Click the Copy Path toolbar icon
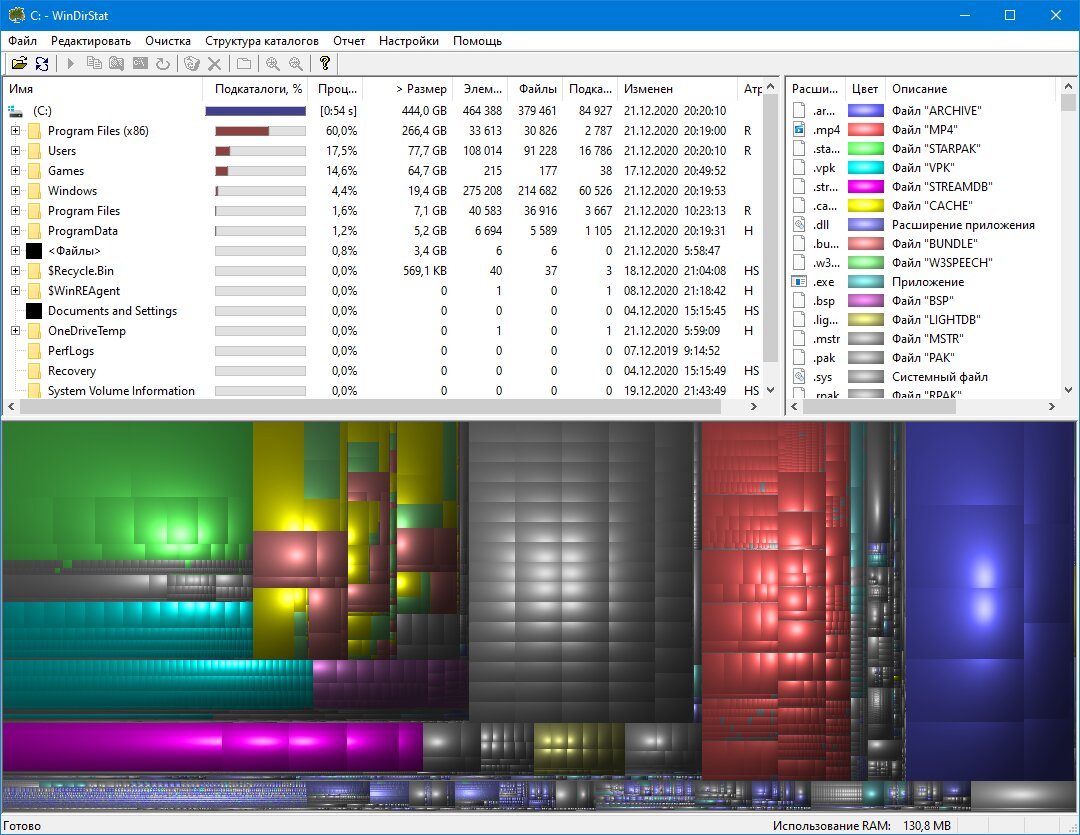Viewport: 1080px width, 835px height. click(x=94, y=63)
